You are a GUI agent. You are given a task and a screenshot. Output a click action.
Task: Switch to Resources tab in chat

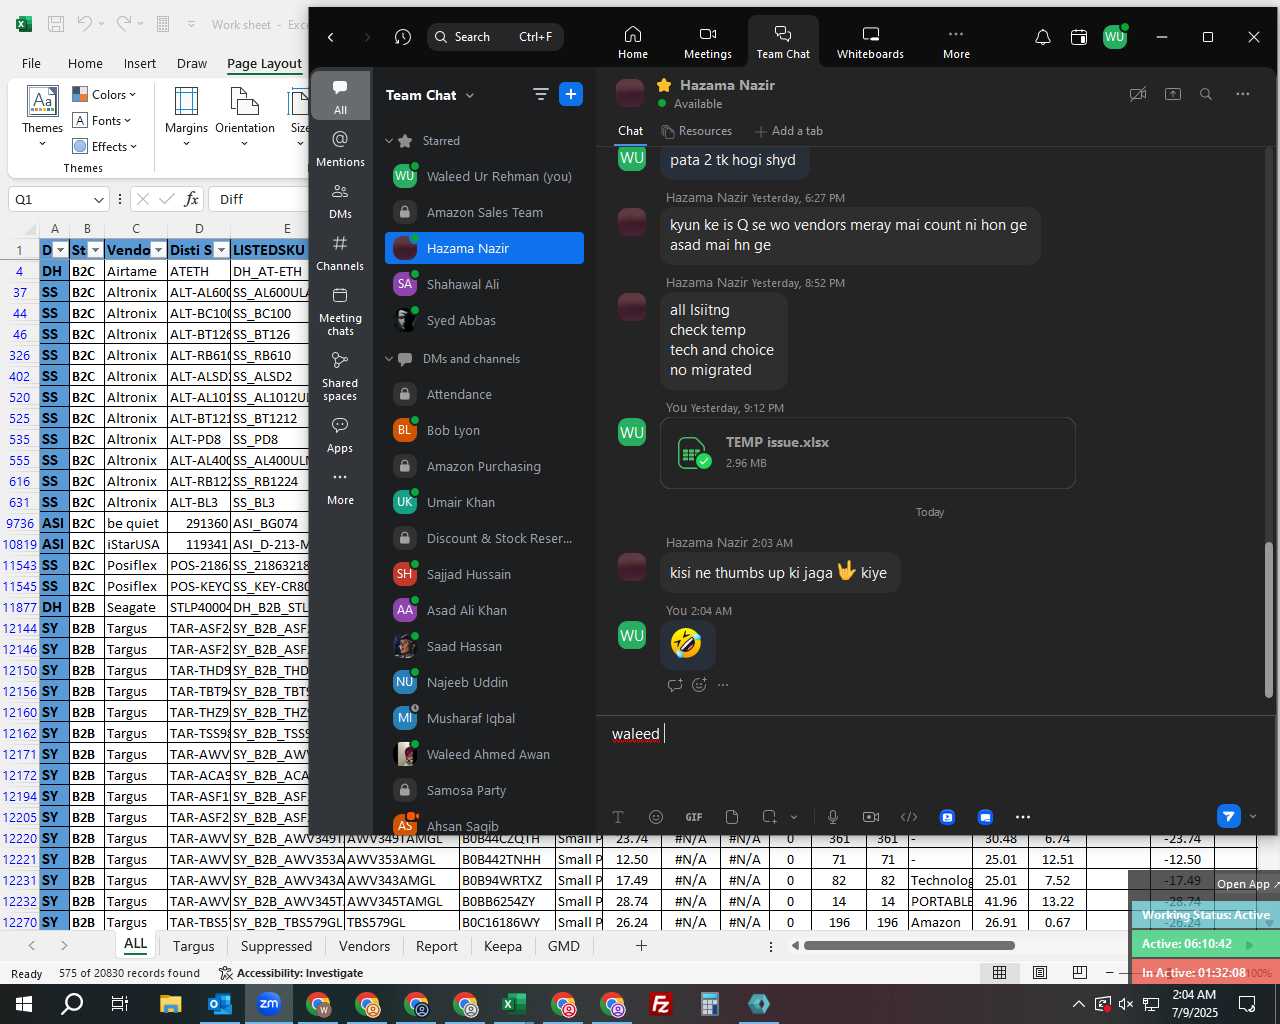[696, 131]
